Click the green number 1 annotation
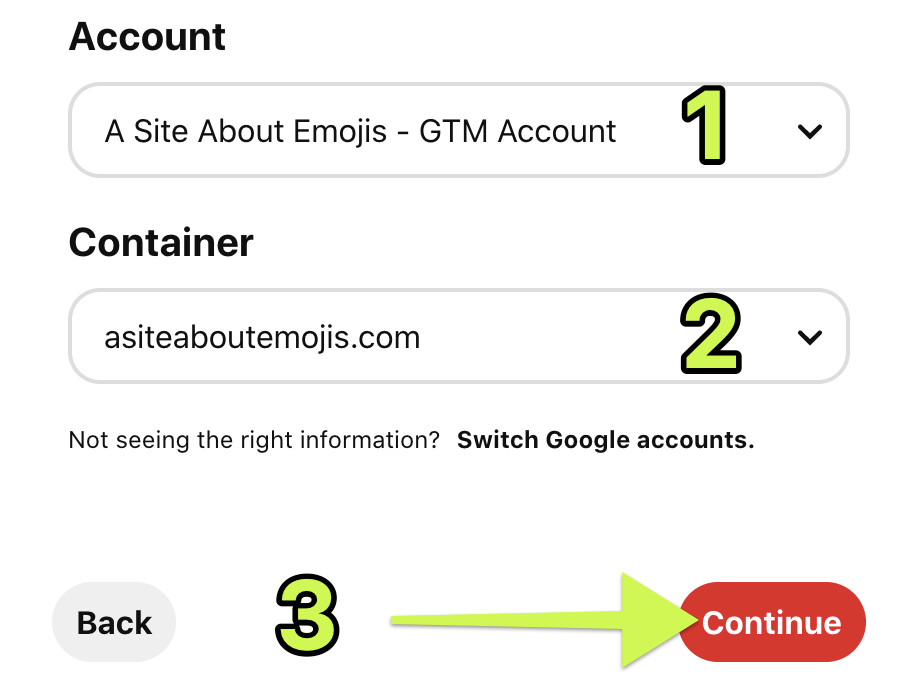This screenshot has height=698, width=916. click(x=704, y=126)
